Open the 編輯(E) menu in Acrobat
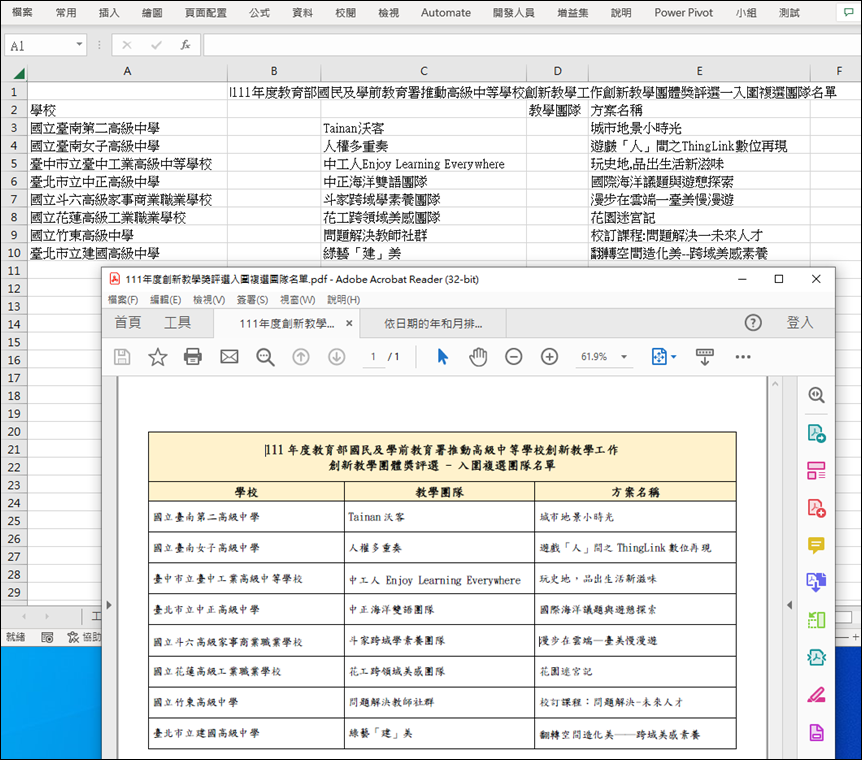Image resolution: width=862 pixels, height=760 pixels. point(166,300)
